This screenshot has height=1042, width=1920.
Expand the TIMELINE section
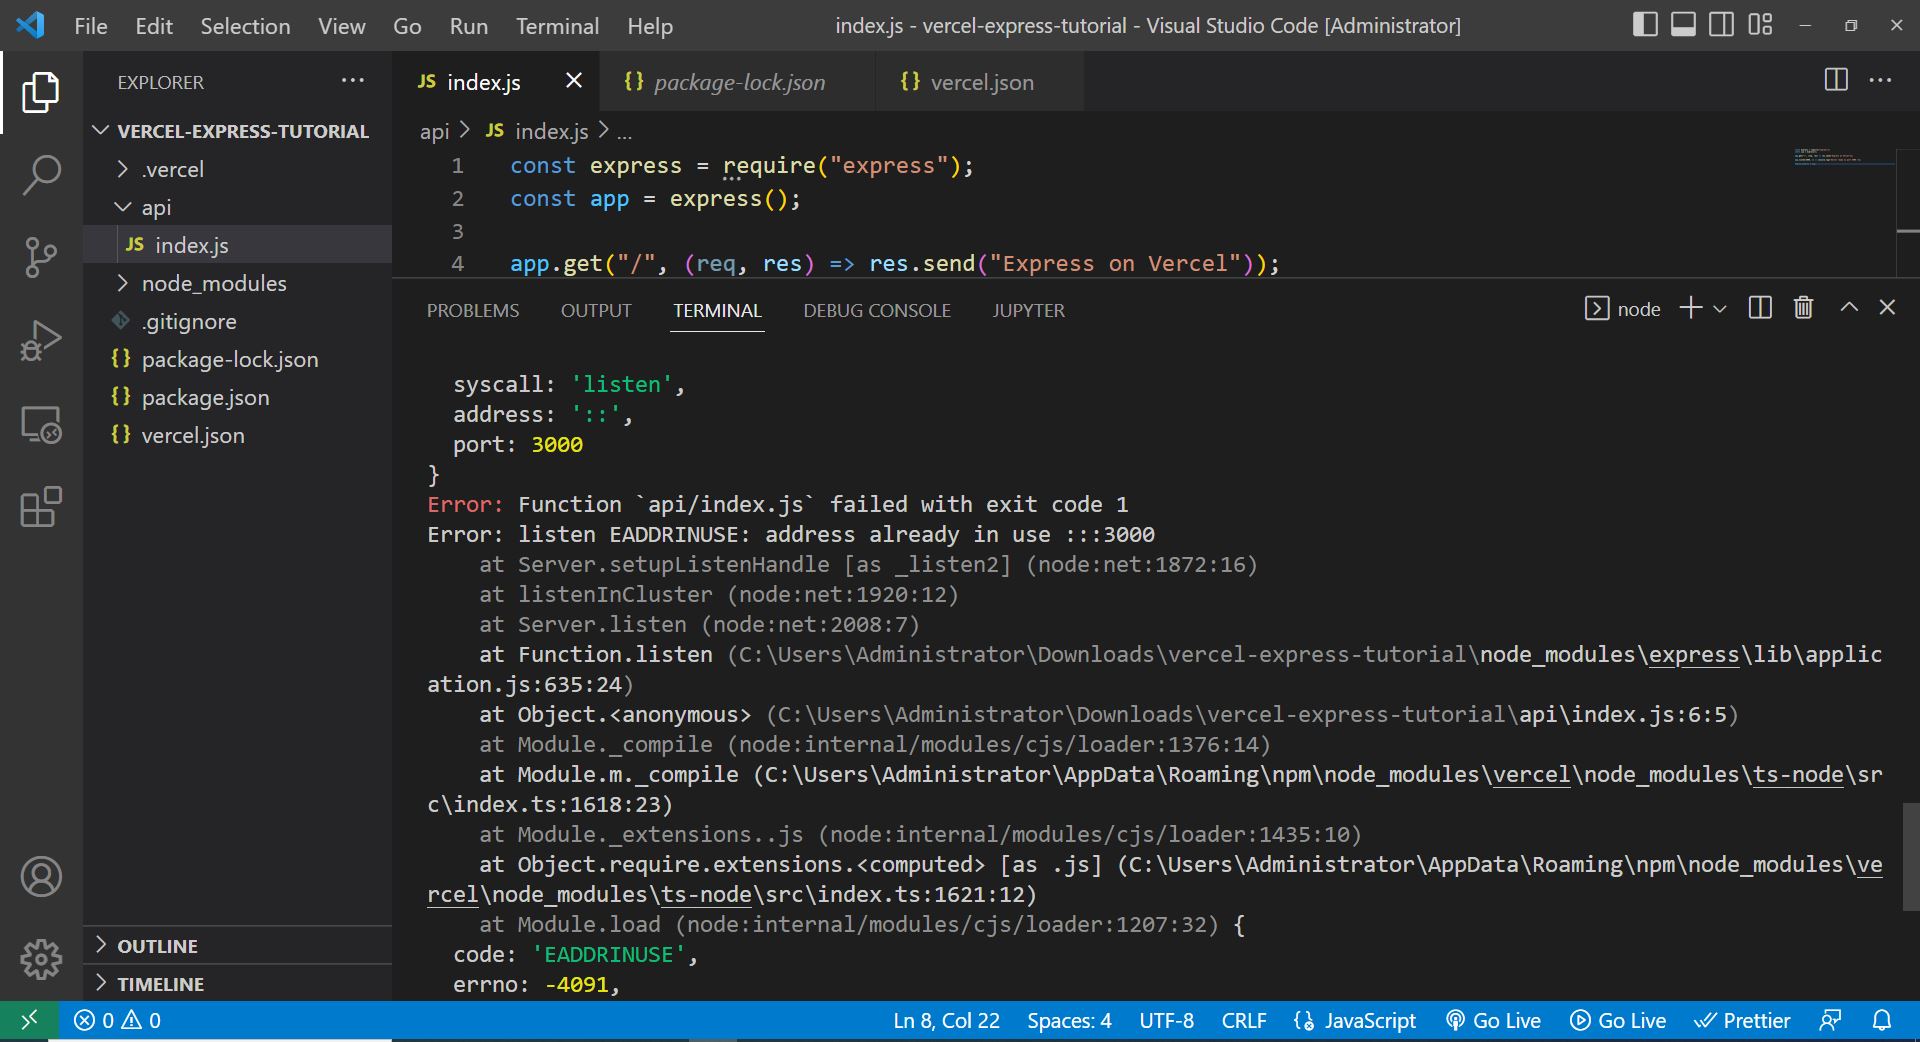pyautogui.click(x=238, y=983)
